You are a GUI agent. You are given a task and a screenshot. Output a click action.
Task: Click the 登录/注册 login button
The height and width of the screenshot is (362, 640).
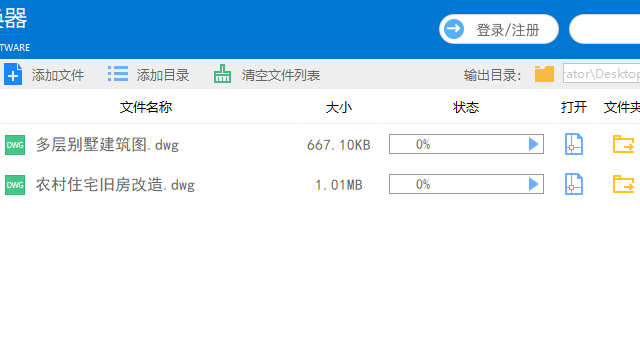click(499, 29)
